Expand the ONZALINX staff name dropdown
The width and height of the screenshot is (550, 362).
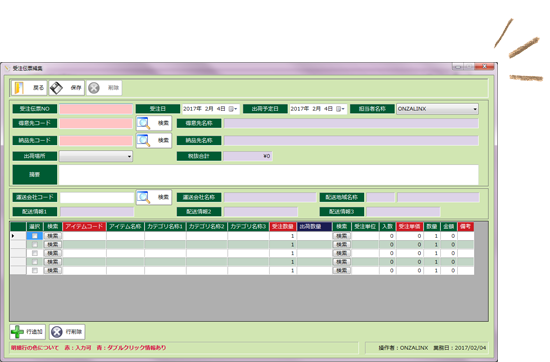(x=475, y=109)
